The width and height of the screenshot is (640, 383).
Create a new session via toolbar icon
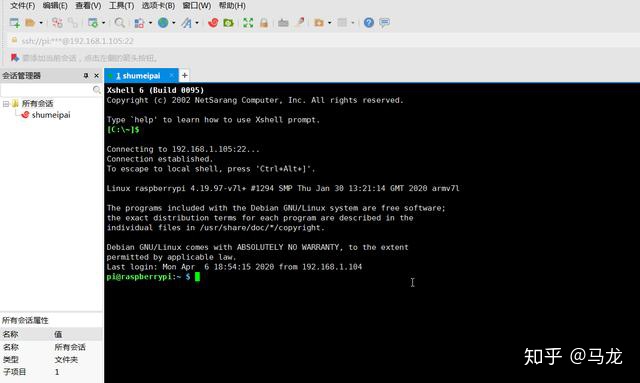pyautogui.click(x=15, y=23)
